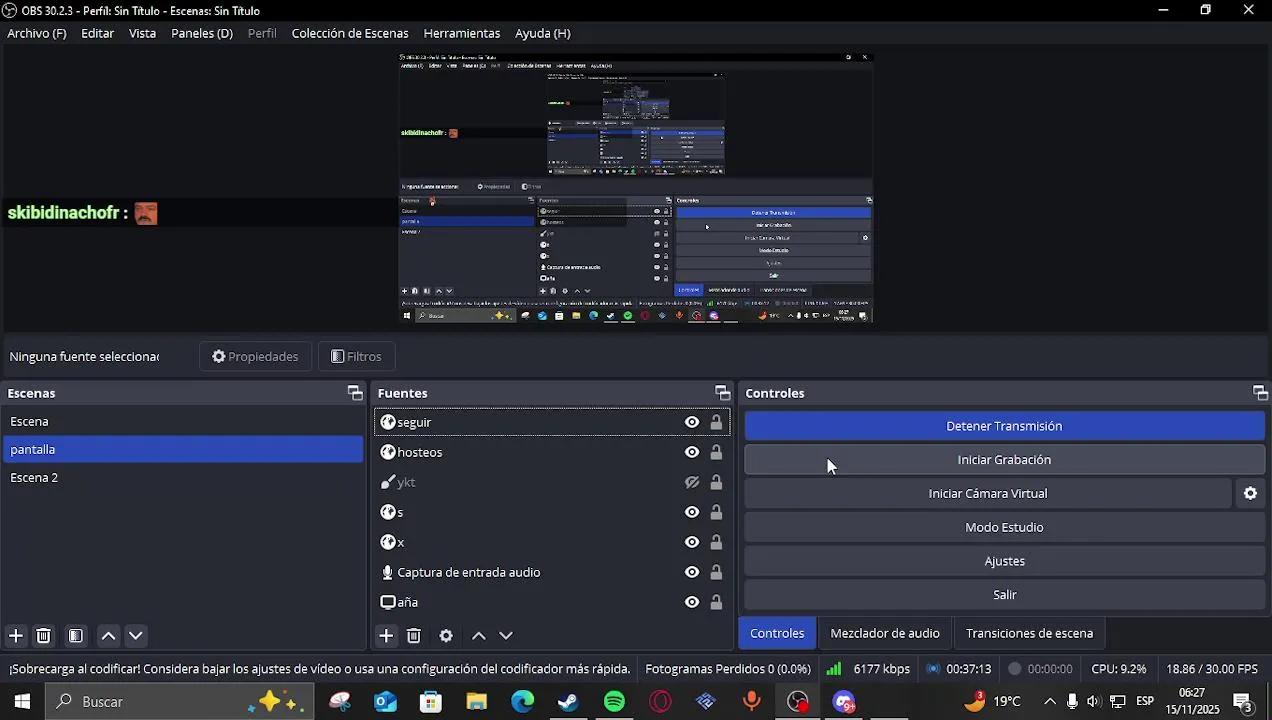
Task: Pop out the Controles dock panel
Action: click(x=1260, y=393)
